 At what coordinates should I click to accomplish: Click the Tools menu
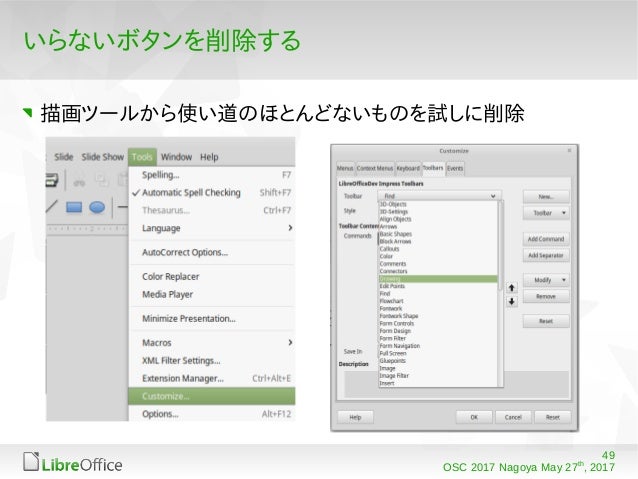click(x=142, y=157)
